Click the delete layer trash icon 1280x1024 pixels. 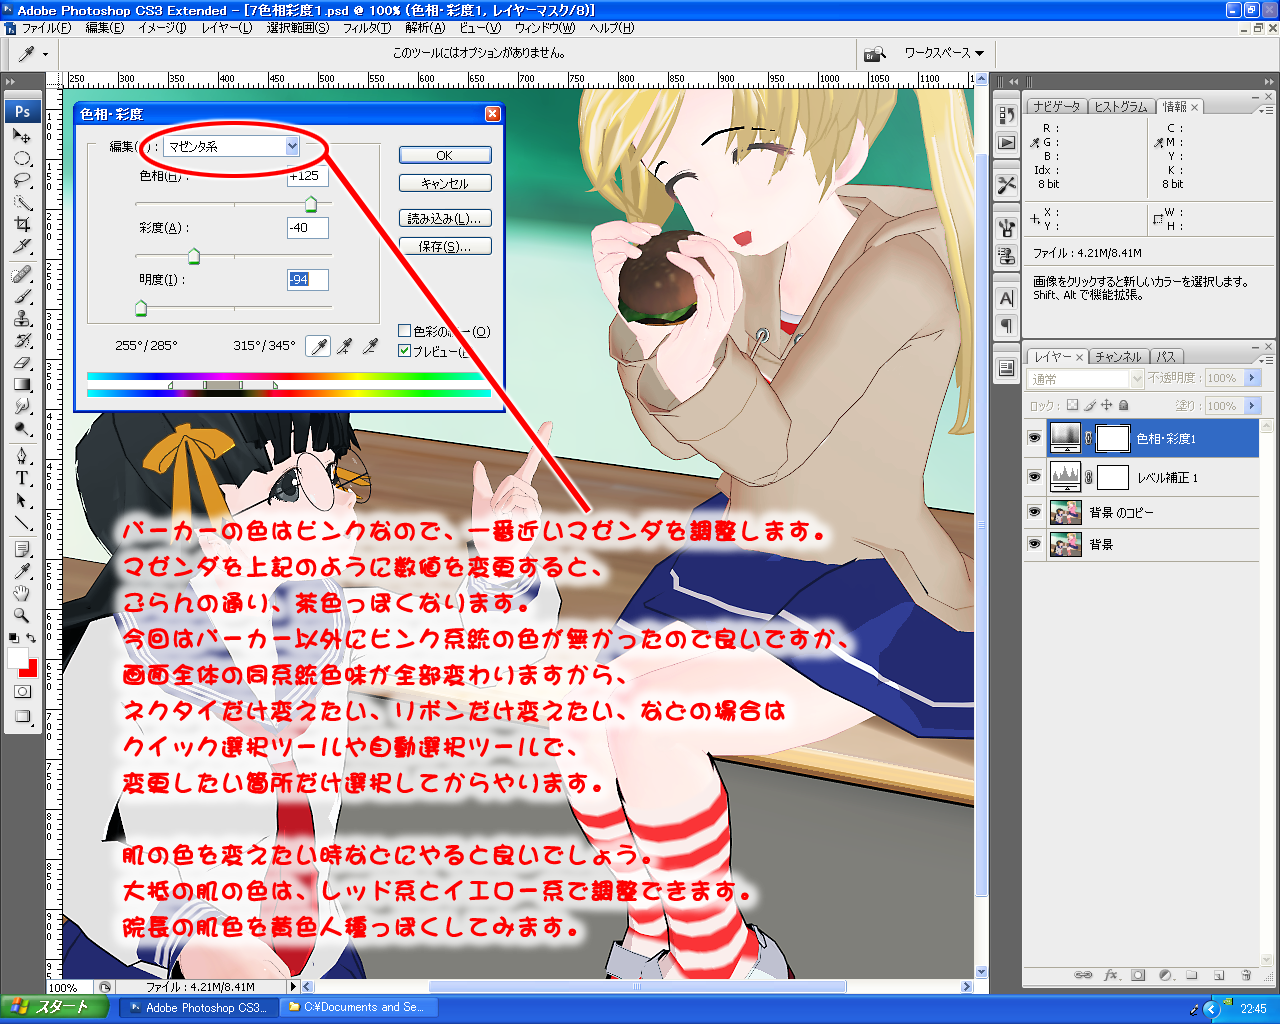[1246, 975]
